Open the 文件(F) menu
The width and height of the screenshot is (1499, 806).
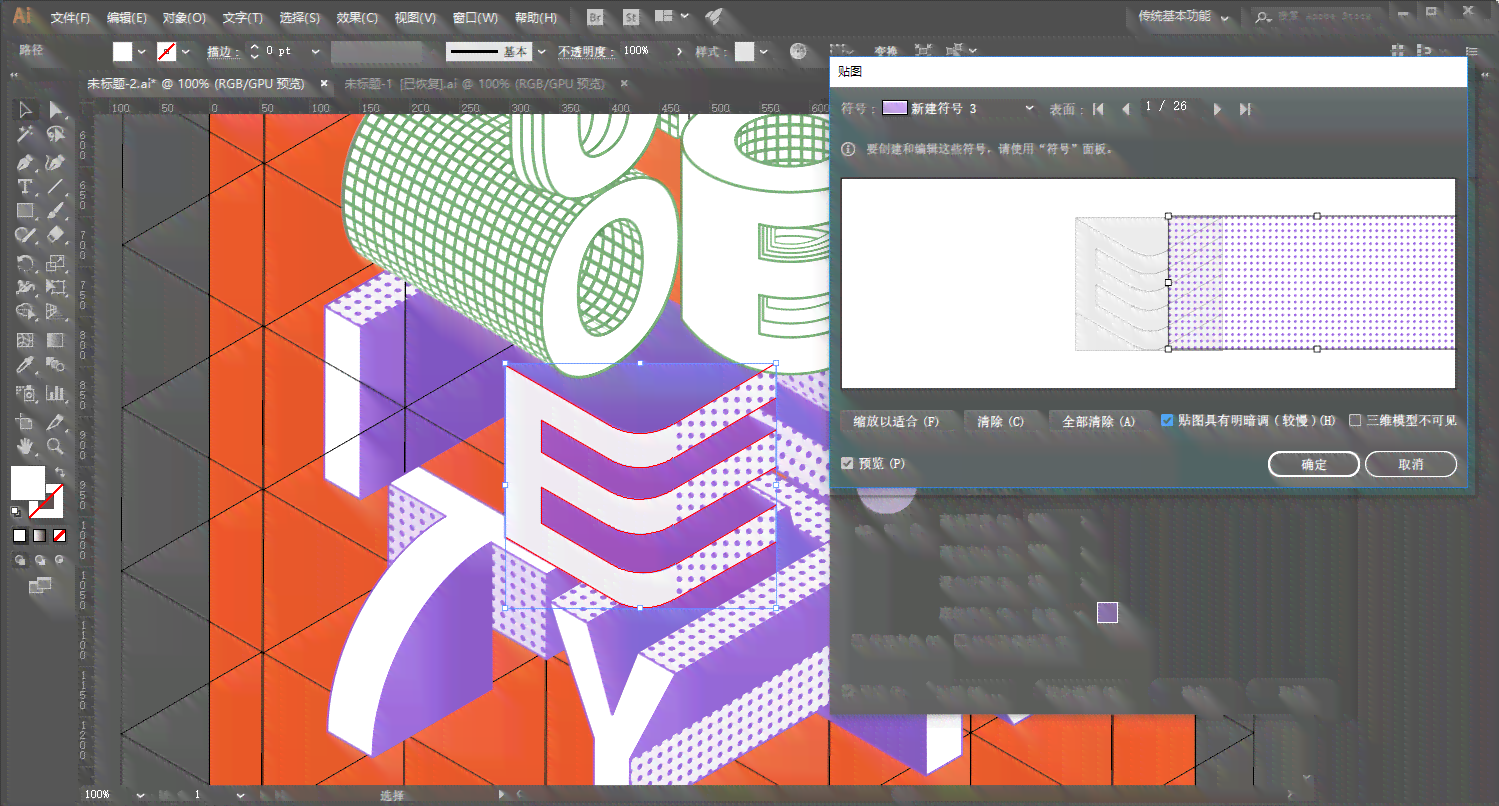pyautogui.click(x=70, y=18)
